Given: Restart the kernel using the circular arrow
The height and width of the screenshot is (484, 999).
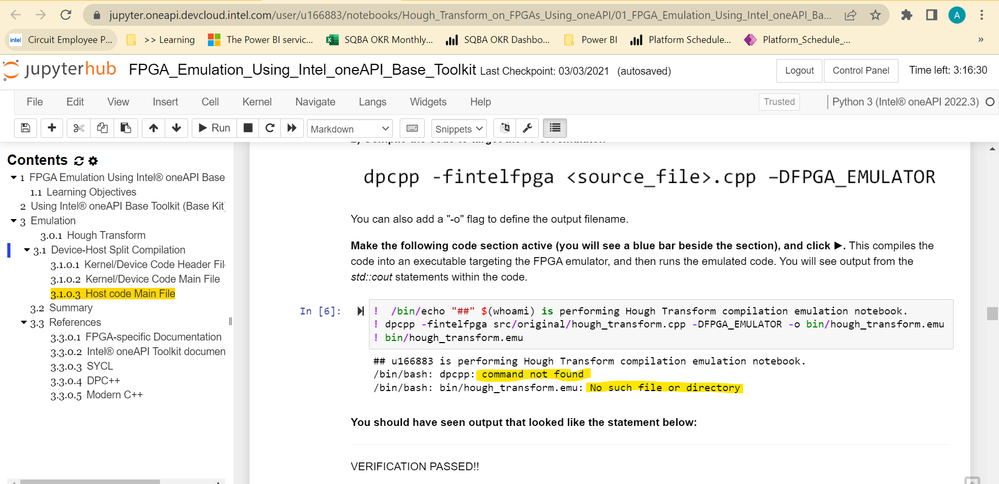Looking at the screenshot, I should 269,128.
